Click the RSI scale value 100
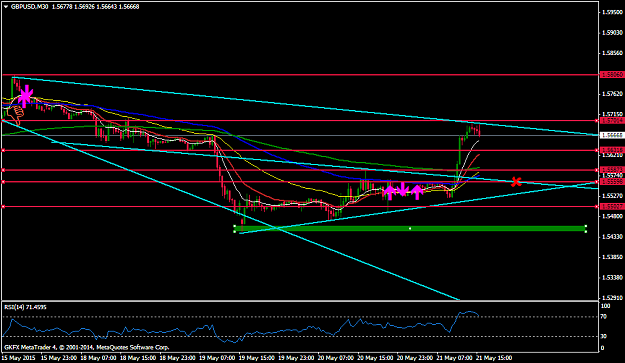Image resolution: width=625 pixels, height=363 pixels. click(605, 306)
